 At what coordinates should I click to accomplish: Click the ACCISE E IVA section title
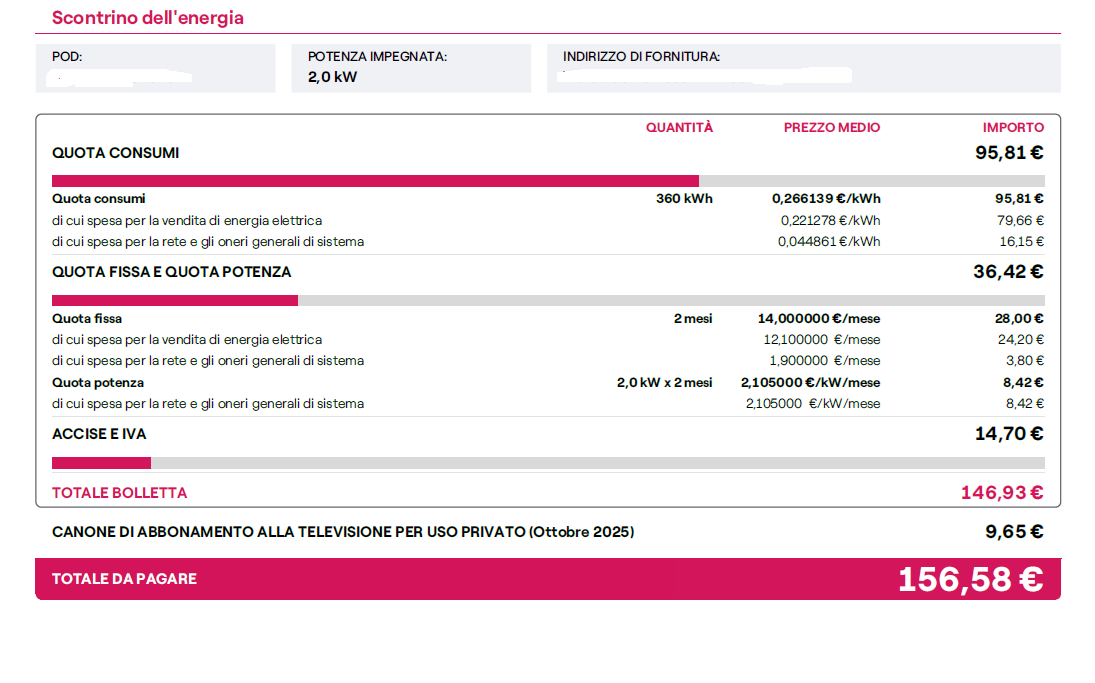point(99,434)
